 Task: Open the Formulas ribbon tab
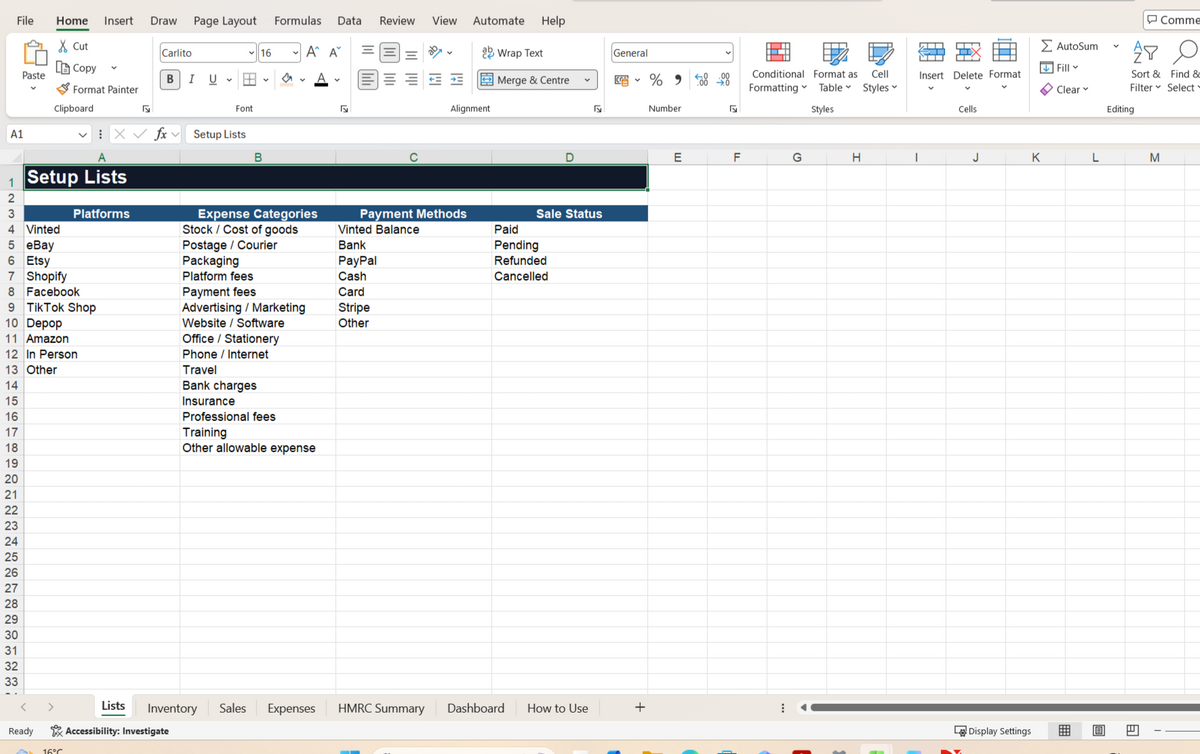pos(298,20)
